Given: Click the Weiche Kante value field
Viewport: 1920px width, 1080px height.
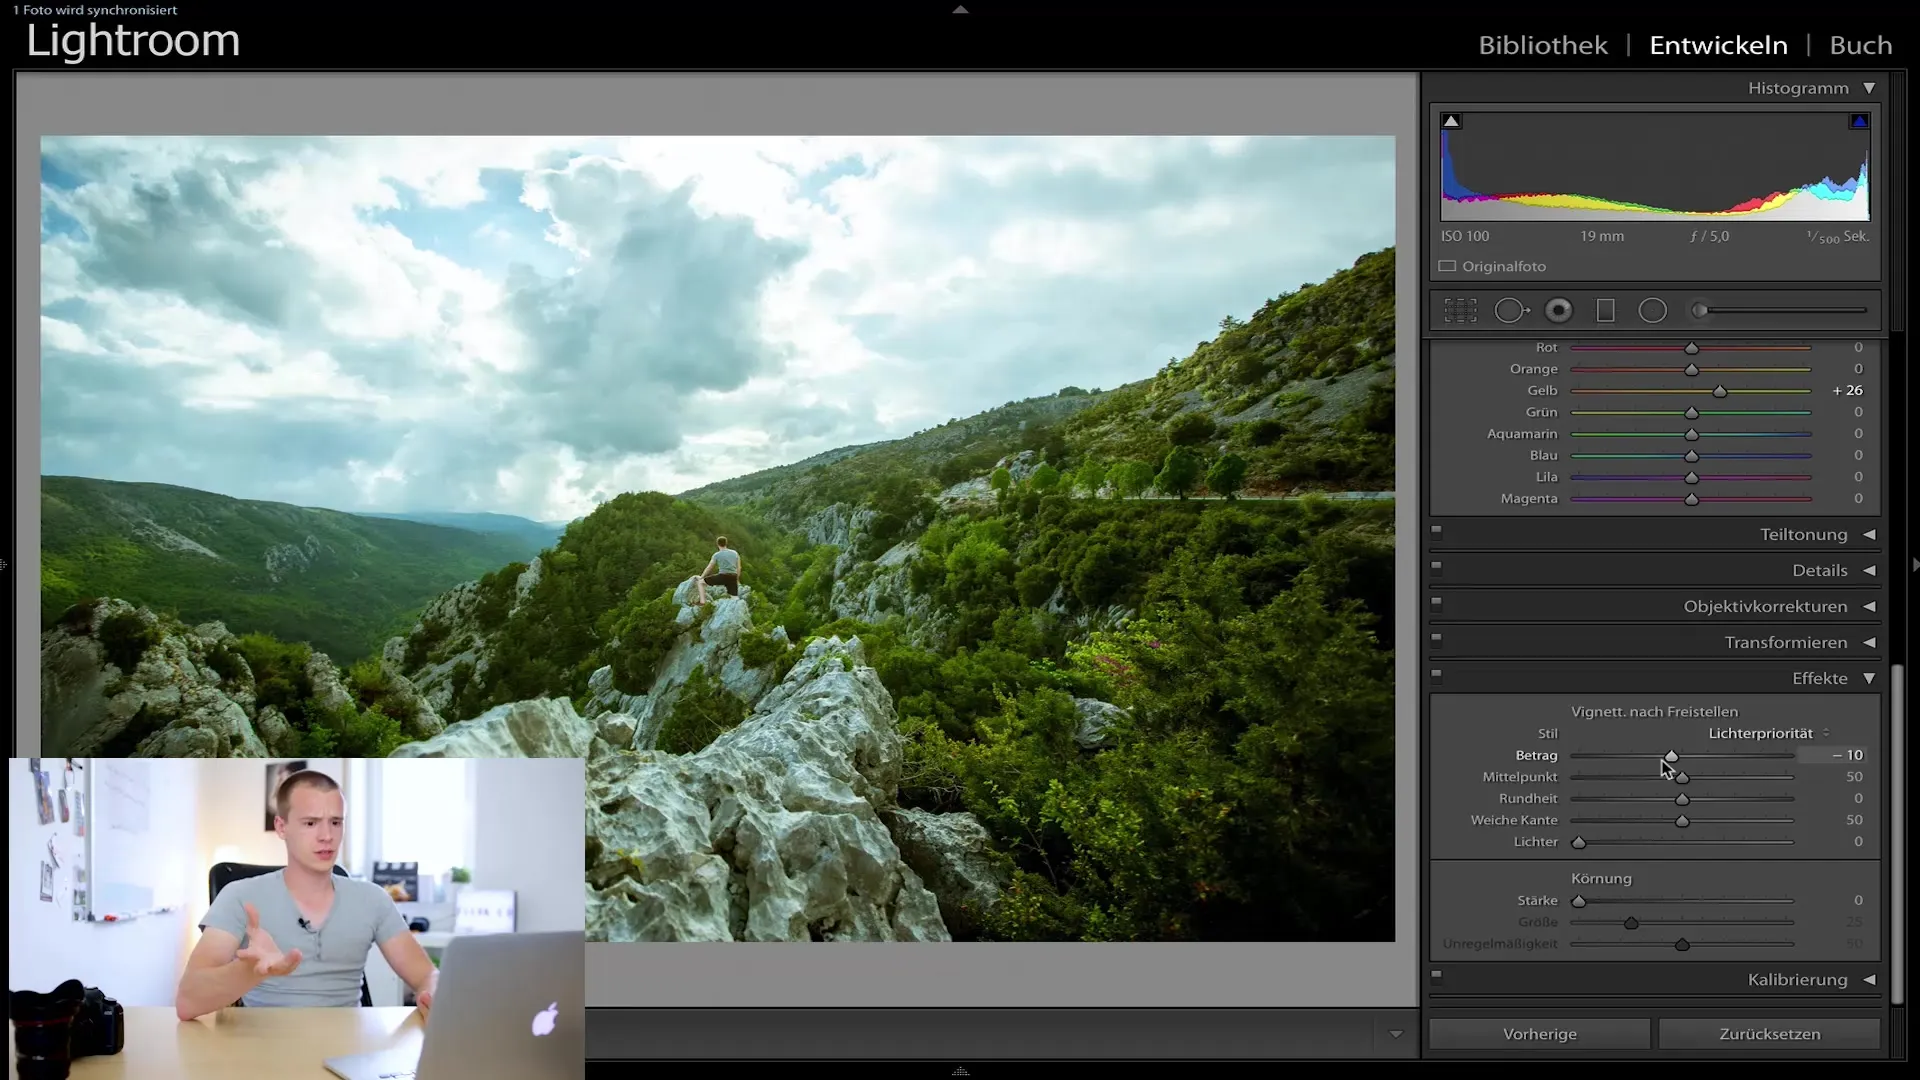Looking at the screenshot, I should coord(1854,820).
